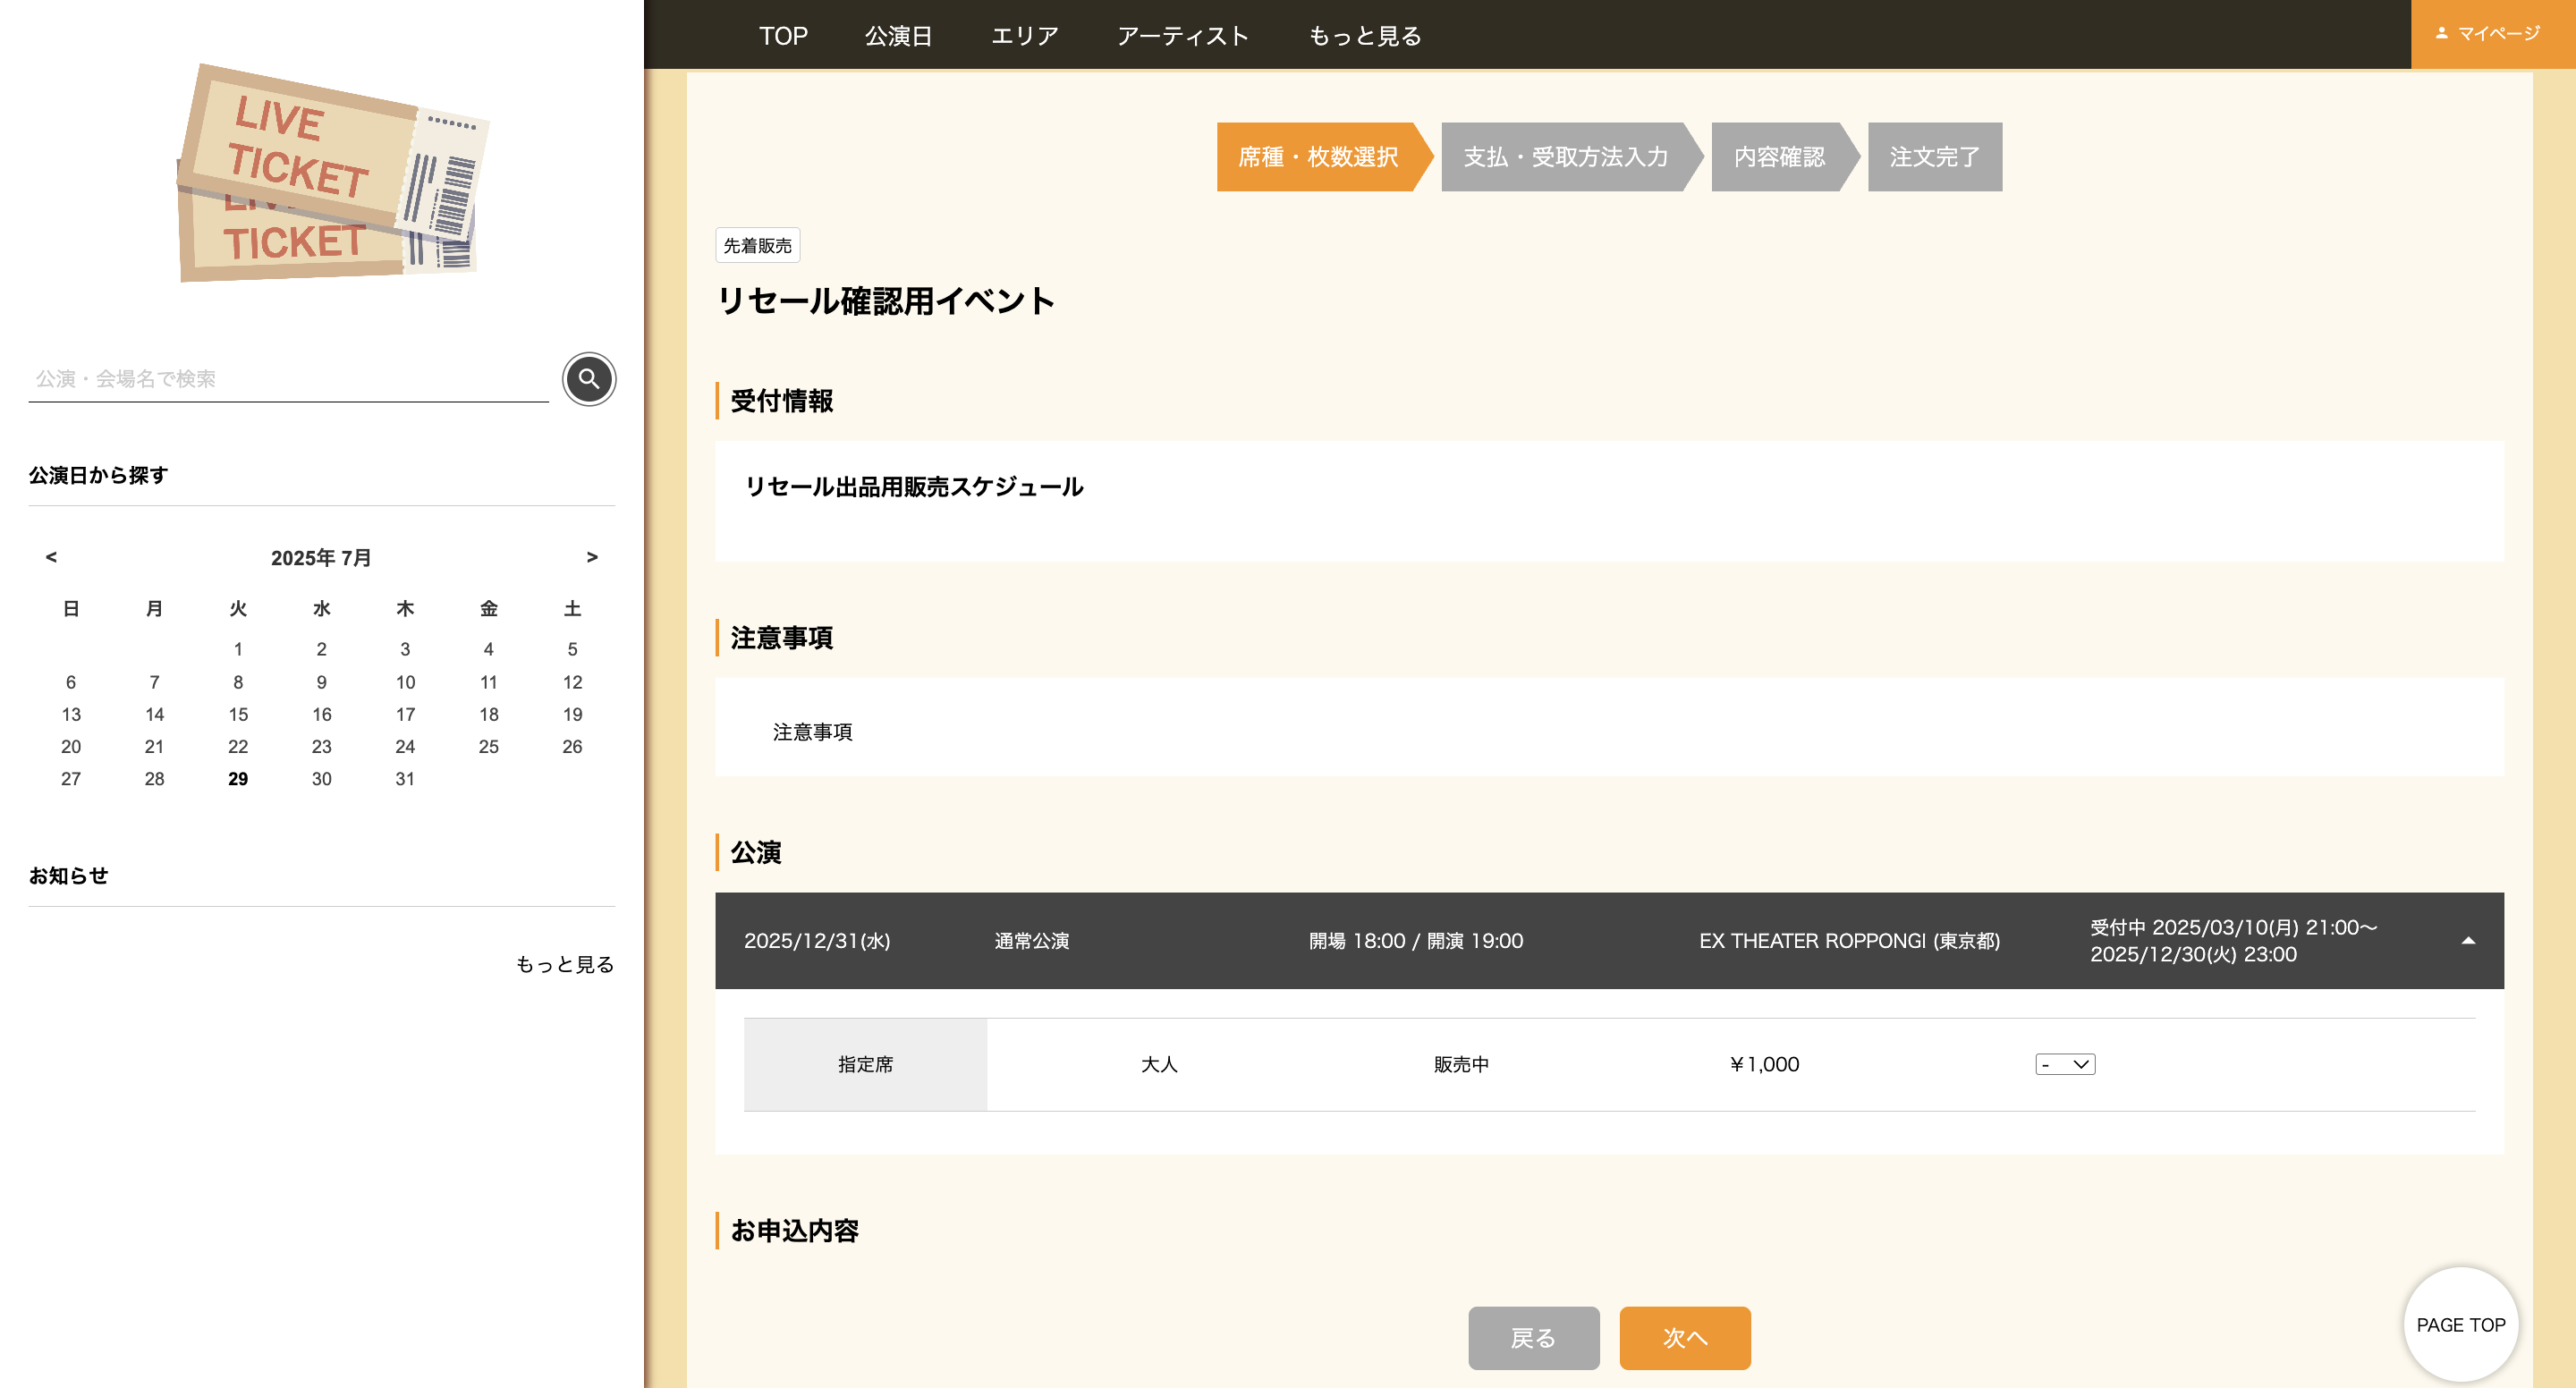
Task: Click the 次へ button
Action: tap(1685, 1337)
